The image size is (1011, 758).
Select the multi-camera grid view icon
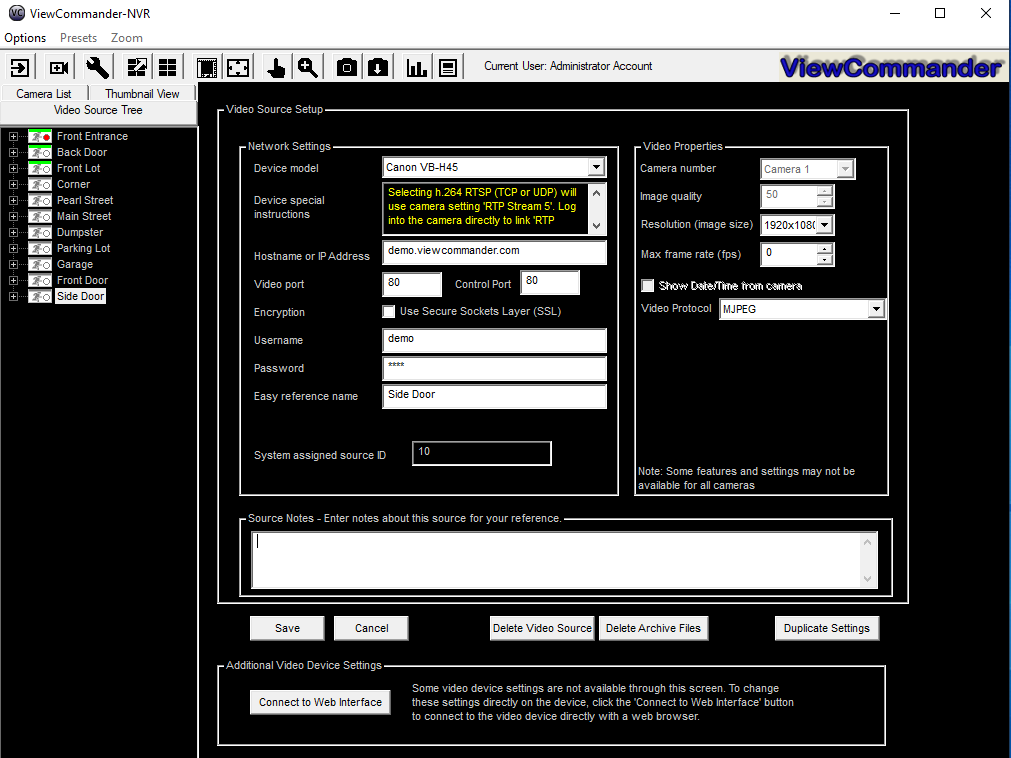(x=168, y=67)
